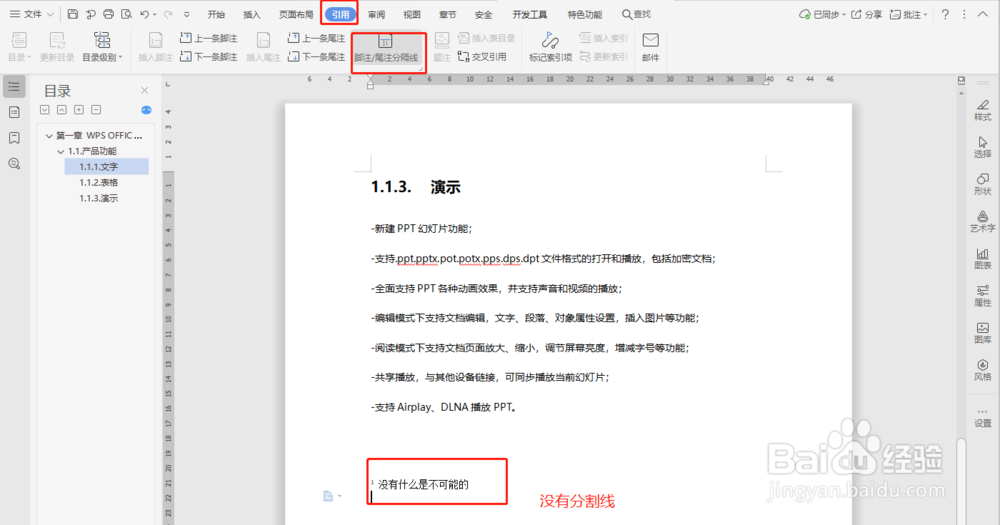
Task: Open the 批注 comments dropdown
Action: pos(909,14)
